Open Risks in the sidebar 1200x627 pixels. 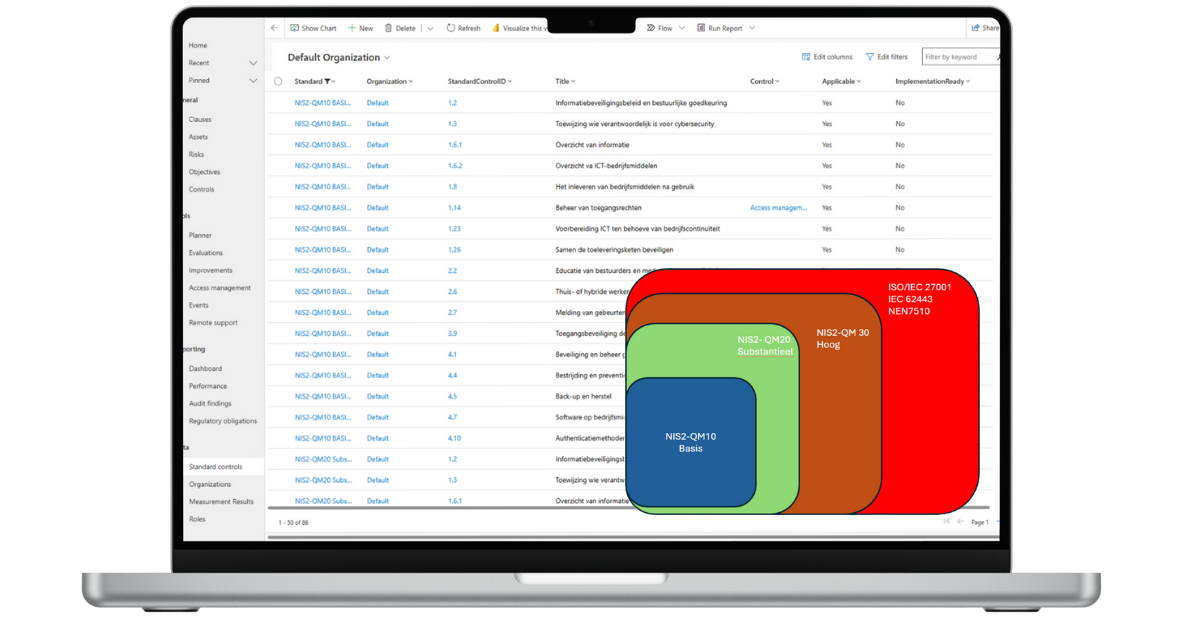point(196,154)
